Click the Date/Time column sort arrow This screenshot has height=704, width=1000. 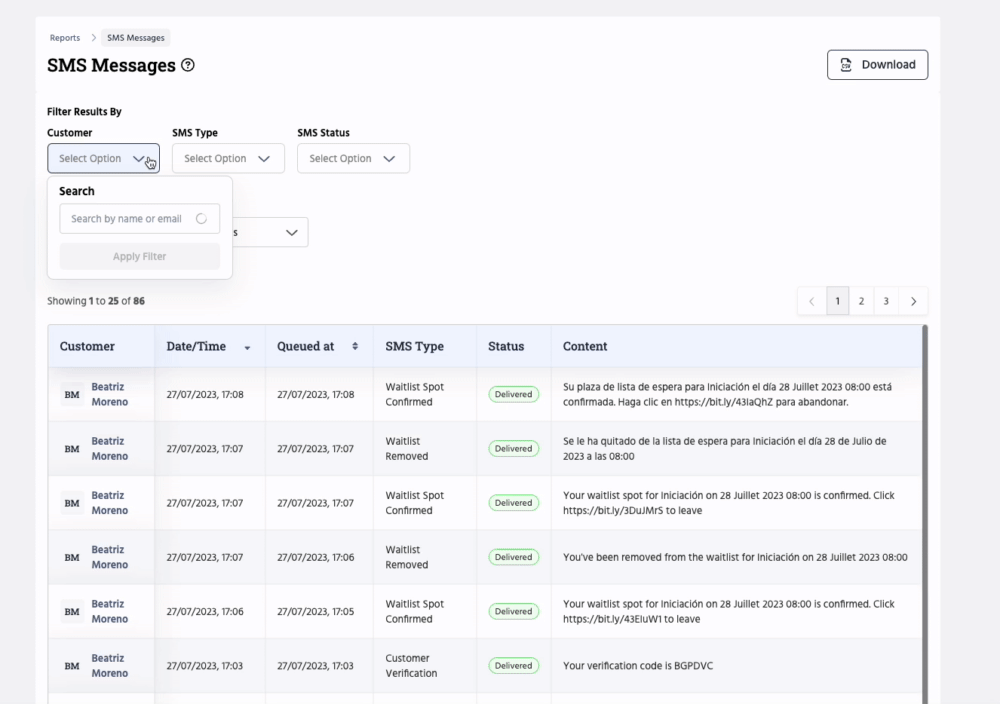tap(247, 348)
